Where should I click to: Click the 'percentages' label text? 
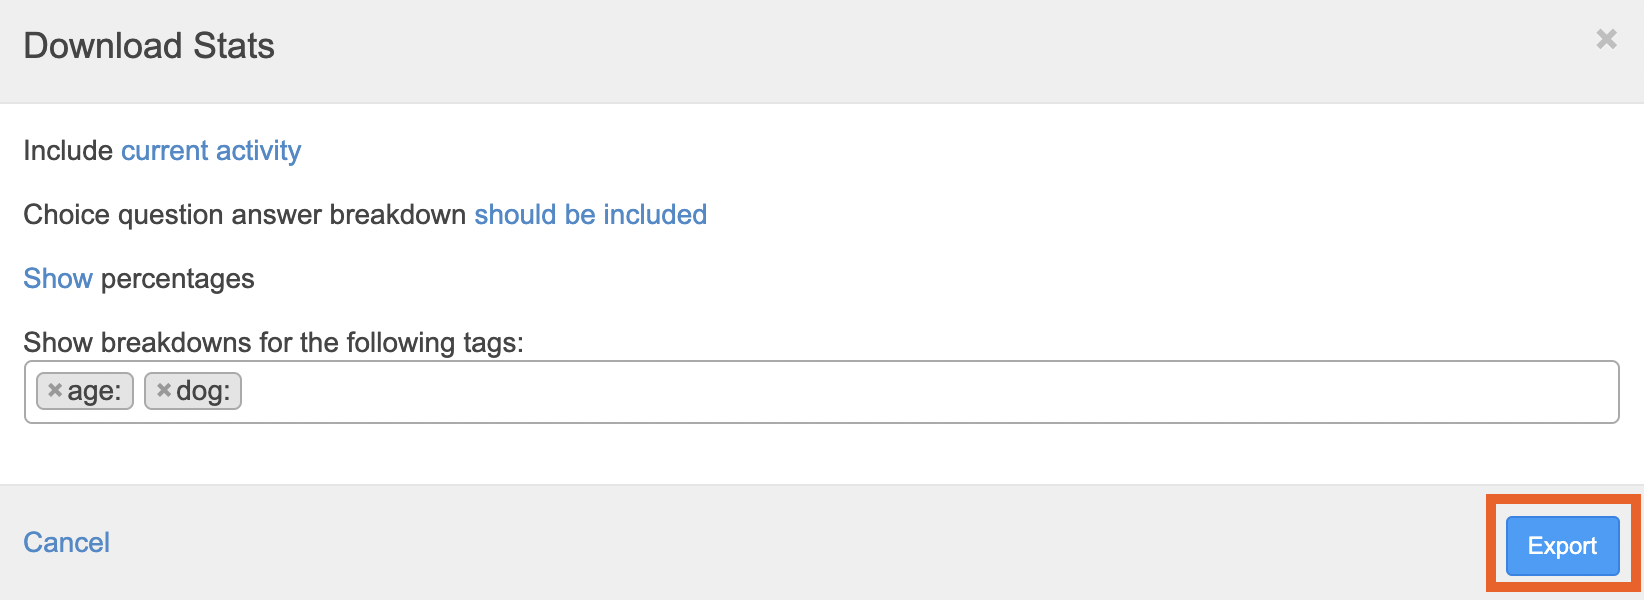(178, 279)
